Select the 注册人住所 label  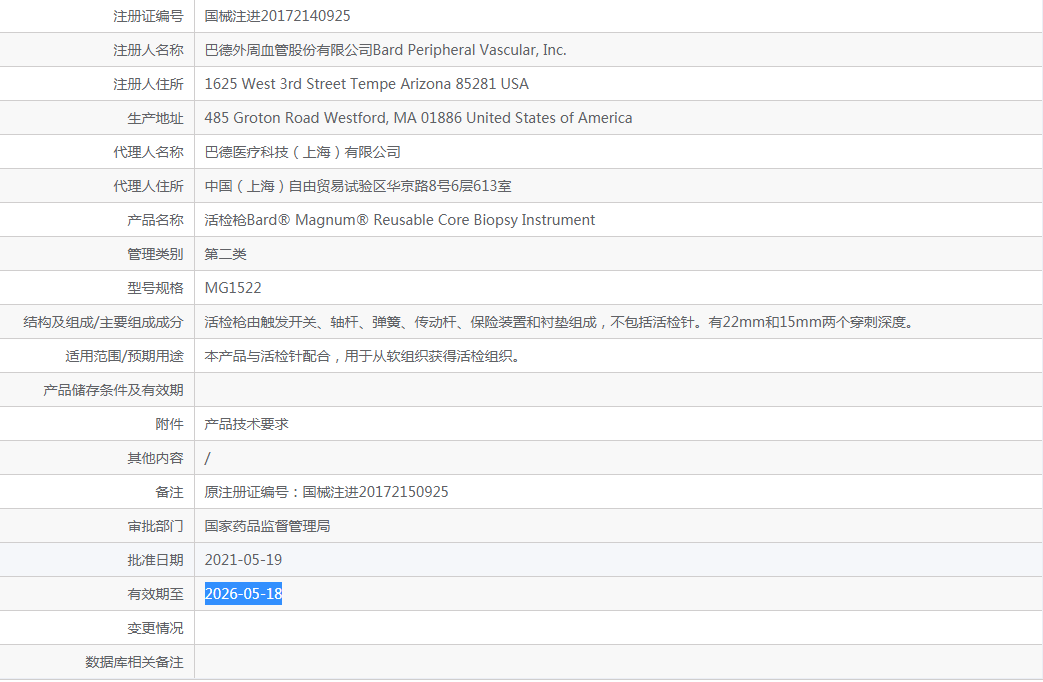(148, 84)
